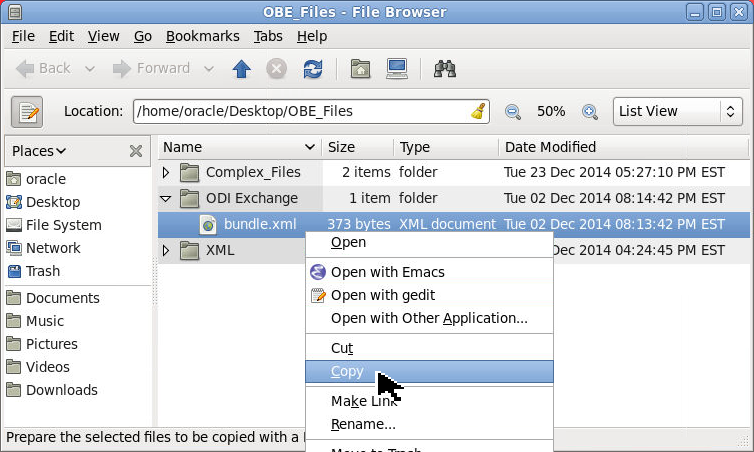This screenshot has width=754, height=452.
Task: Click the 50% zoom level label
Action: pyautogui.click(x=551, y=112)
